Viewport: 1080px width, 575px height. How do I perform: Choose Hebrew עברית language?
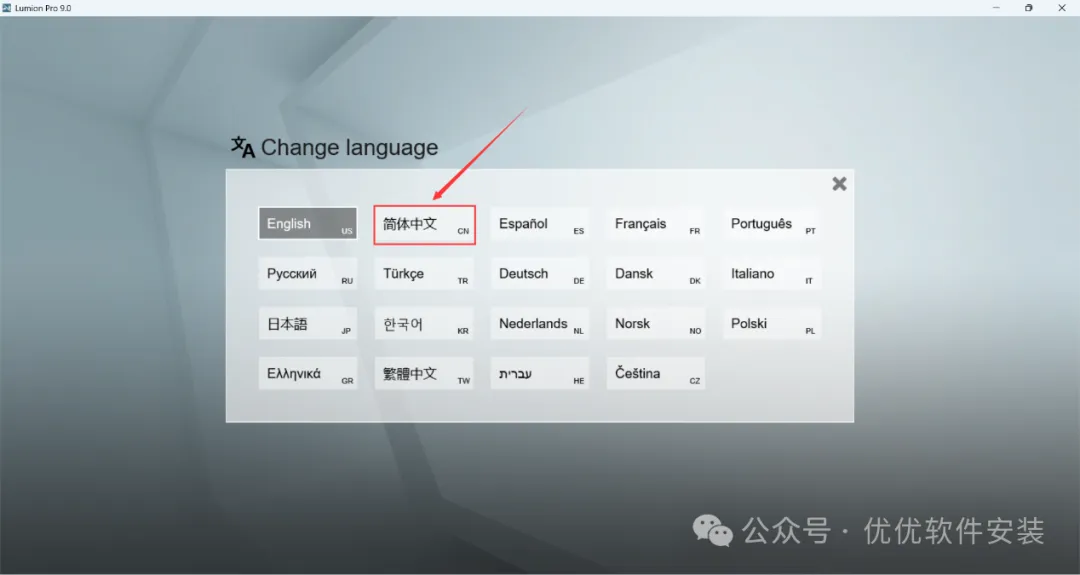539,373
